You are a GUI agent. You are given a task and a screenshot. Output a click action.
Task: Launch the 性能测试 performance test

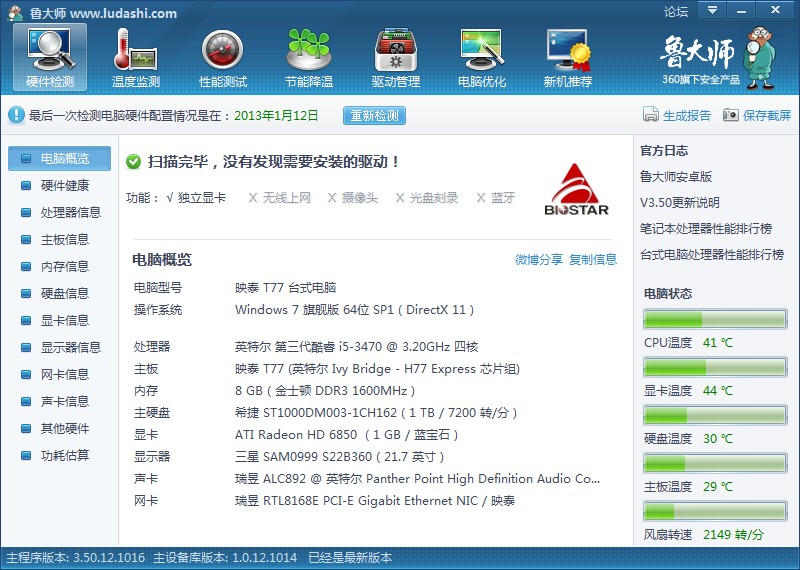(222, 58)
